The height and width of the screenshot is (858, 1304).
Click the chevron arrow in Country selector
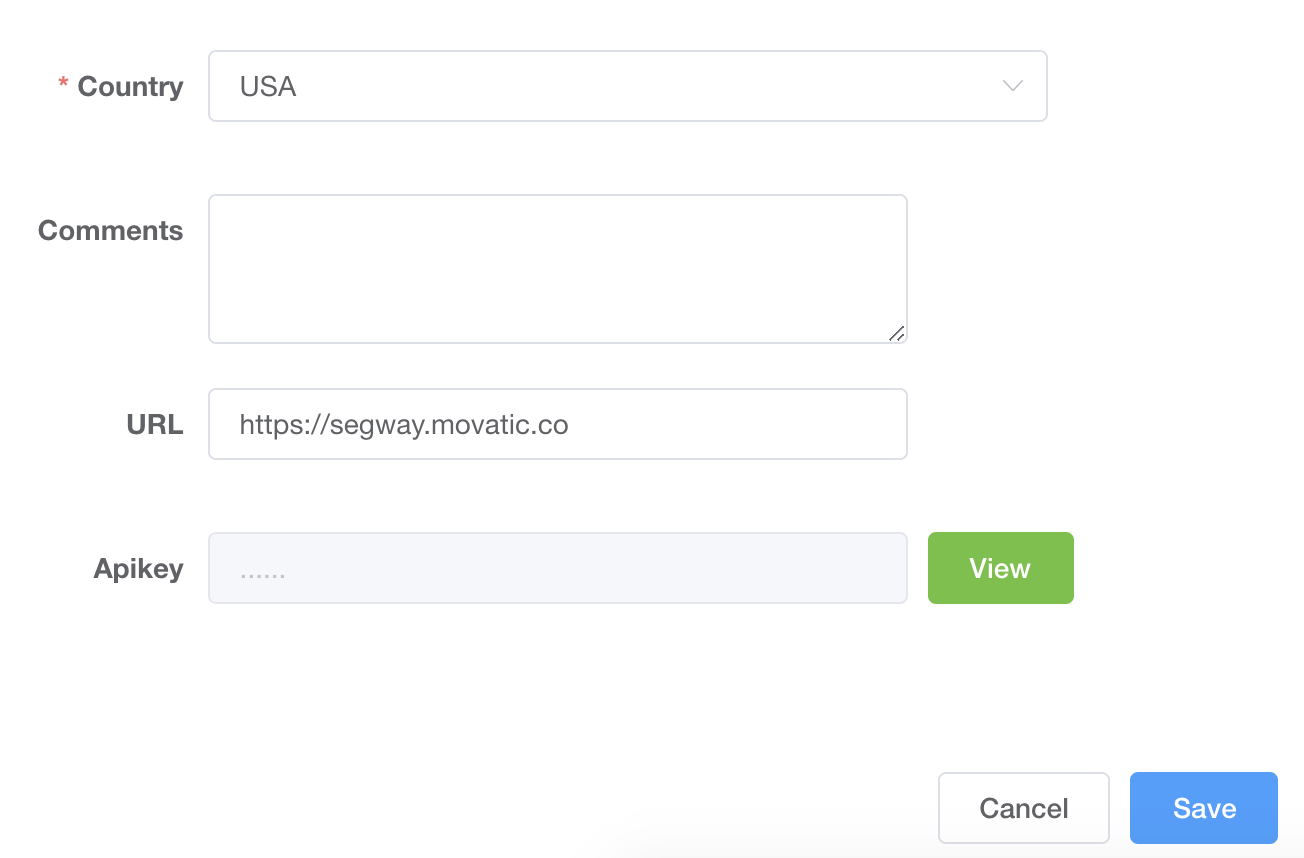coord(1012,86)
